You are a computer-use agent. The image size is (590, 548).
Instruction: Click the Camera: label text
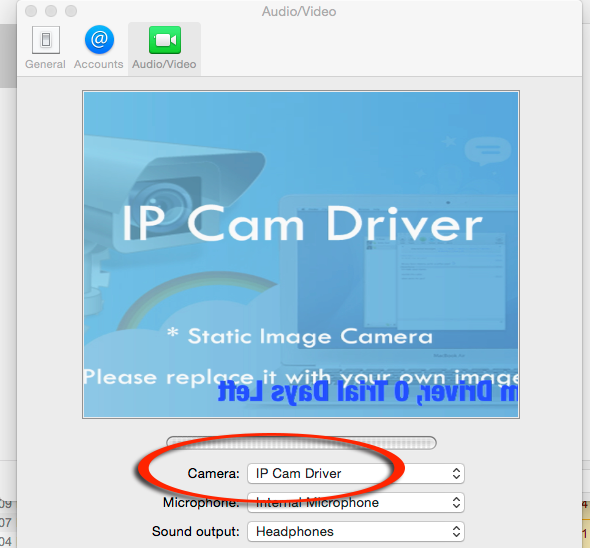click(213, 473)
